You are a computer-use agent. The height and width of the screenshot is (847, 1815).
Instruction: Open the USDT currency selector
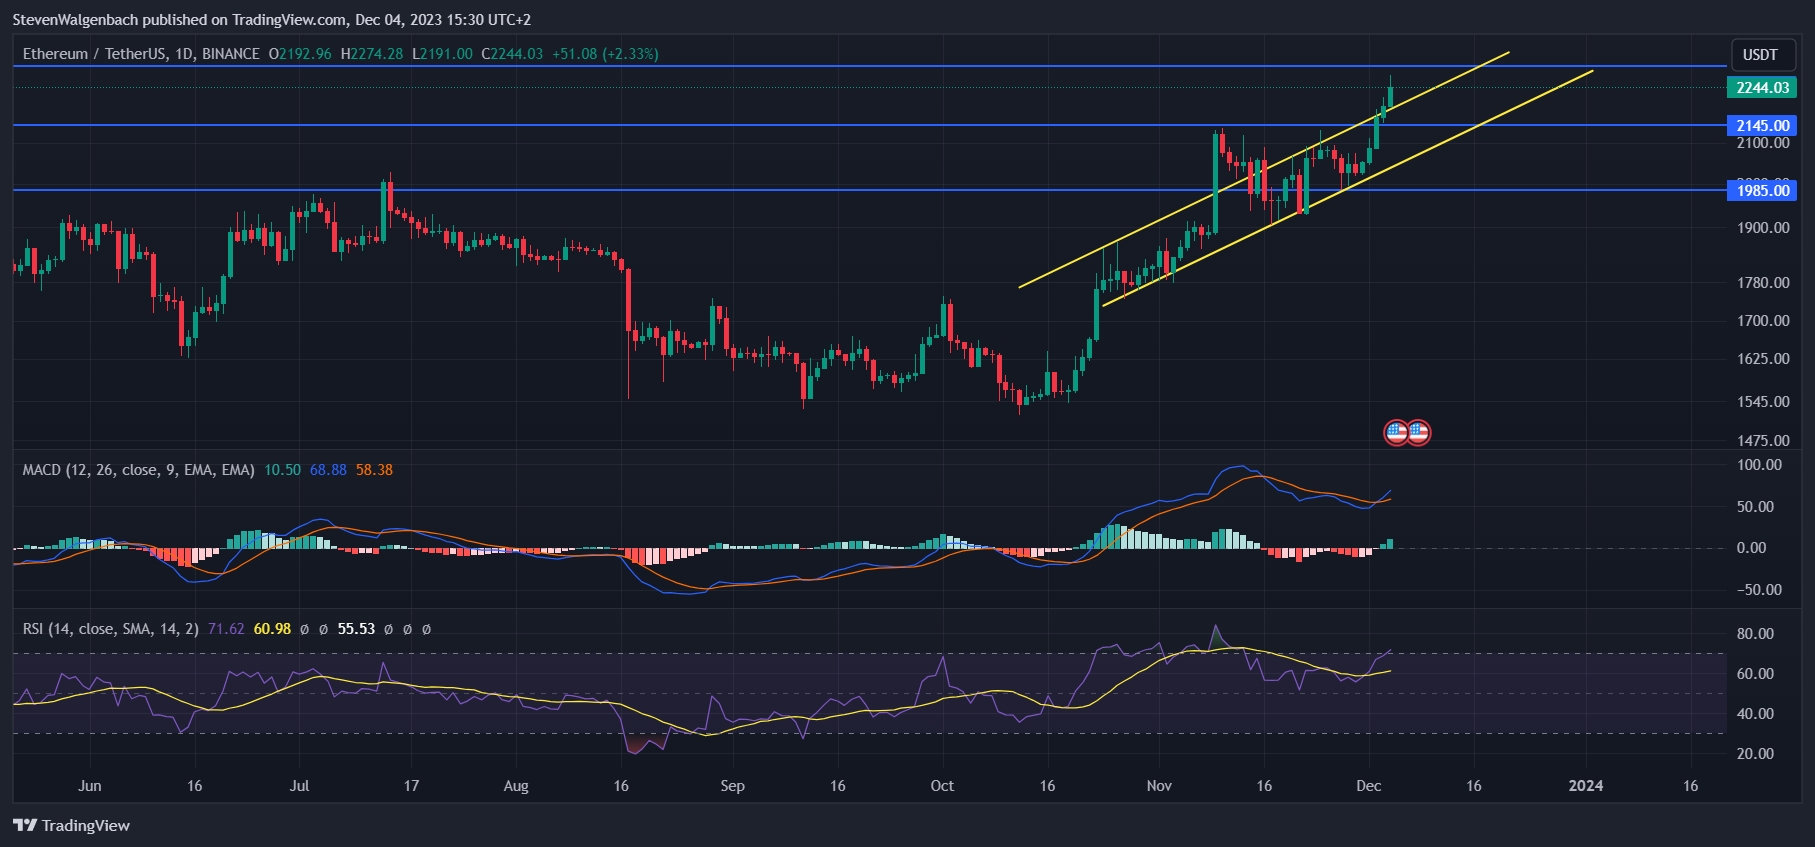point(1760,54)
